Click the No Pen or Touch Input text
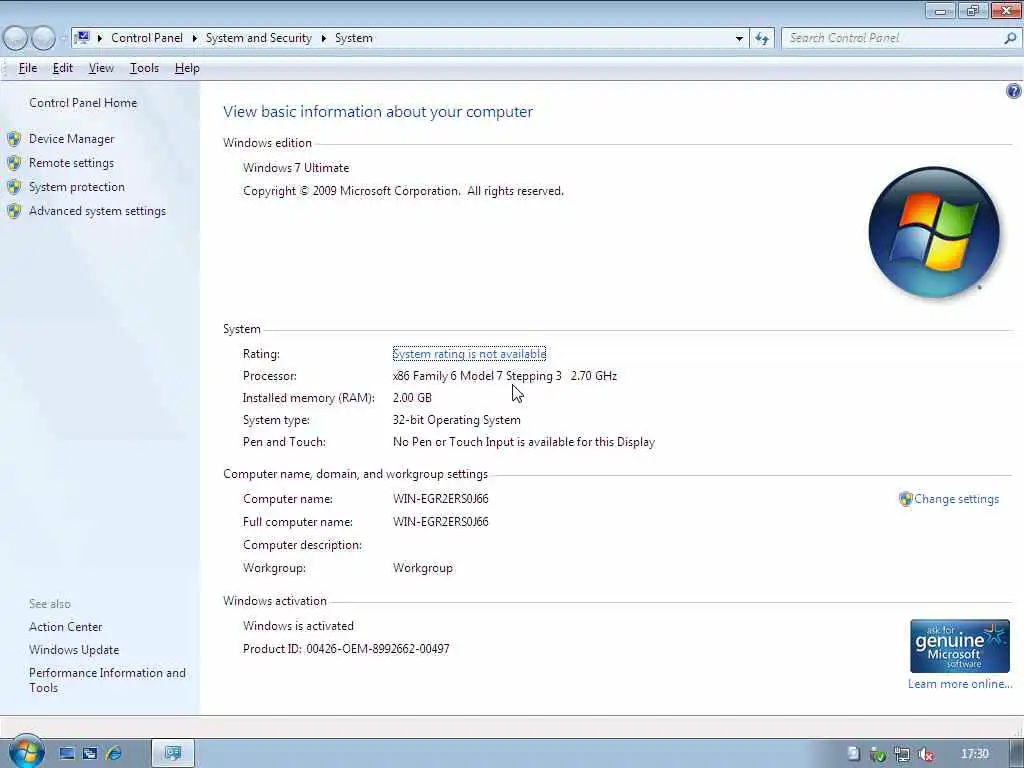The width and height of the screenshot is (1024, 768). click(x=524, y=442)
